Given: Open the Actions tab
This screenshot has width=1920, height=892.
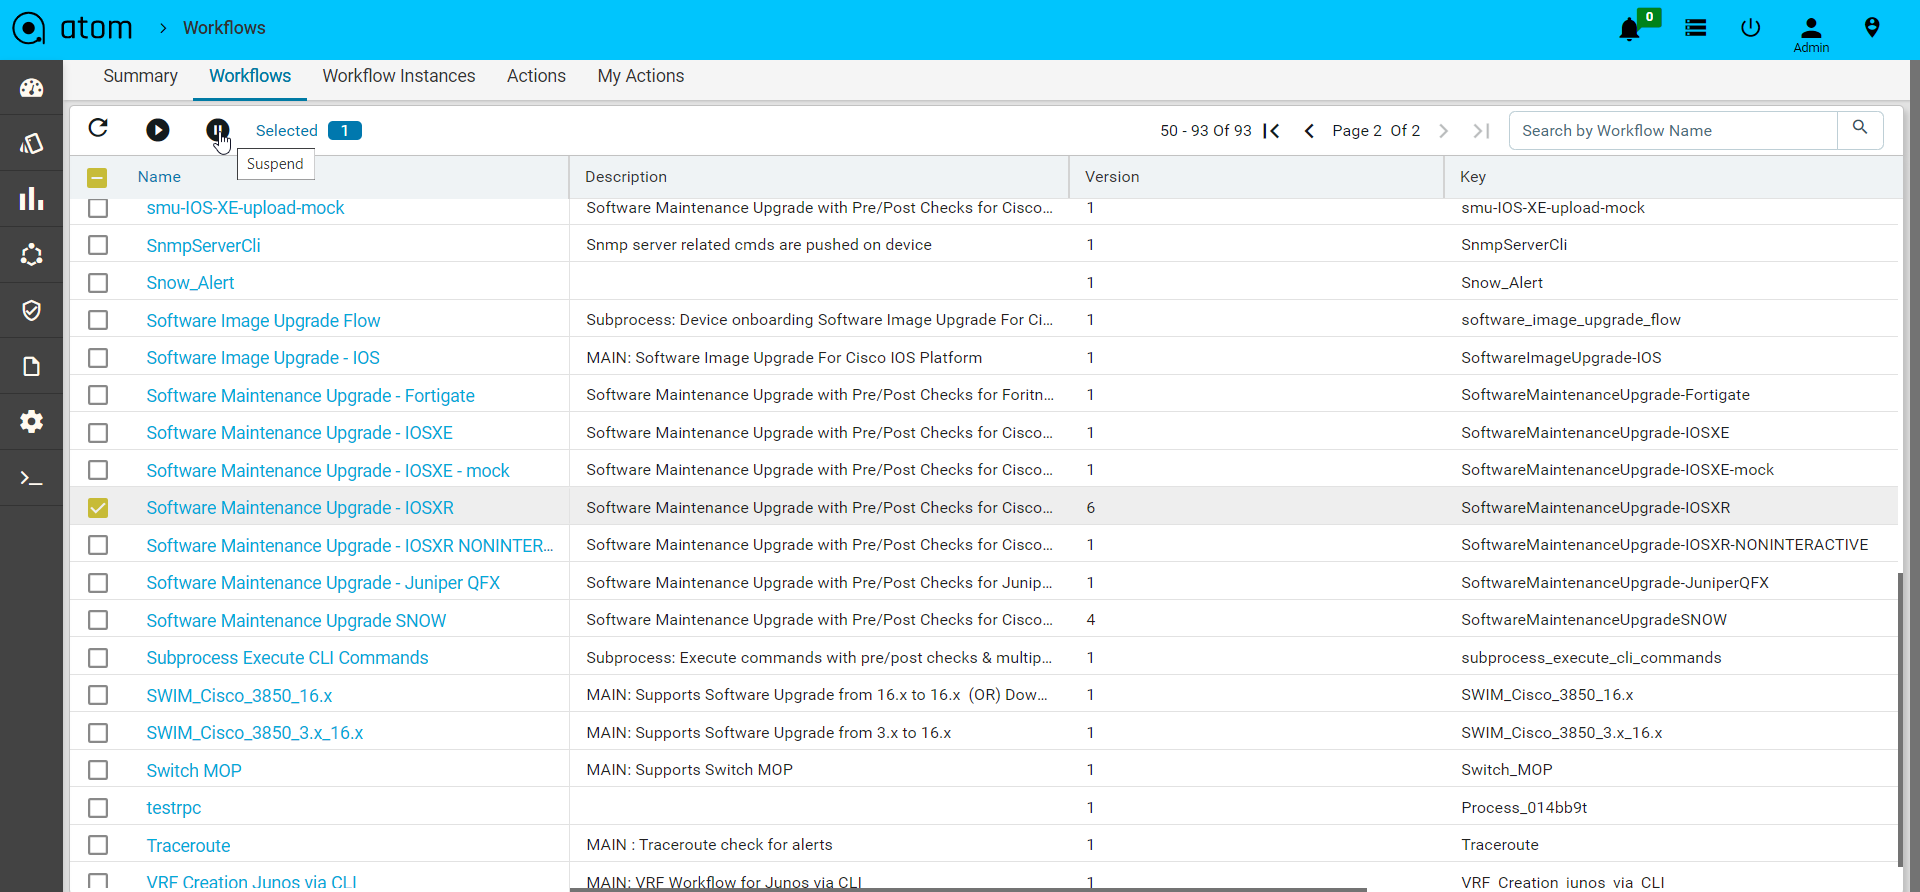Looking at the screenshot, I should (536, 76).
